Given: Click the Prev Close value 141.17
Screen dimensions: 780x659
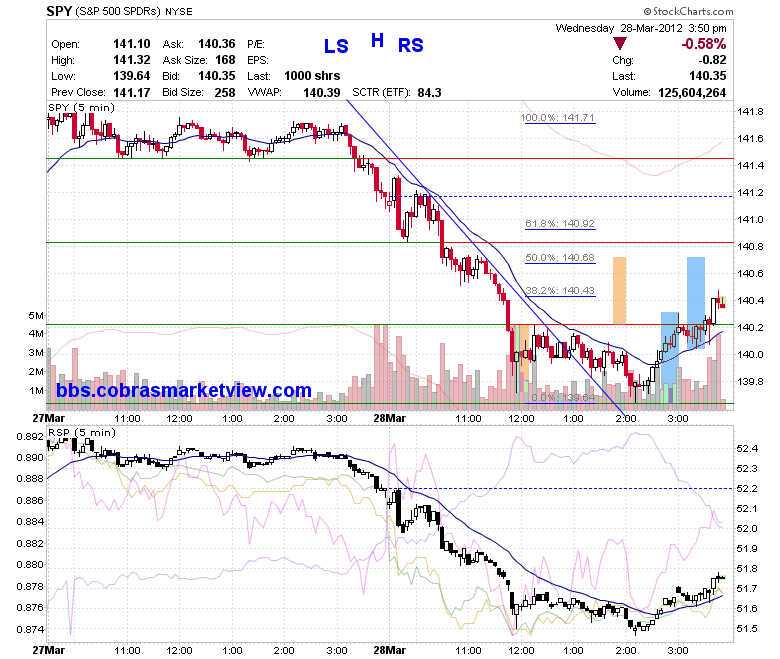Looking at the screenshot, I should (131, 93).
